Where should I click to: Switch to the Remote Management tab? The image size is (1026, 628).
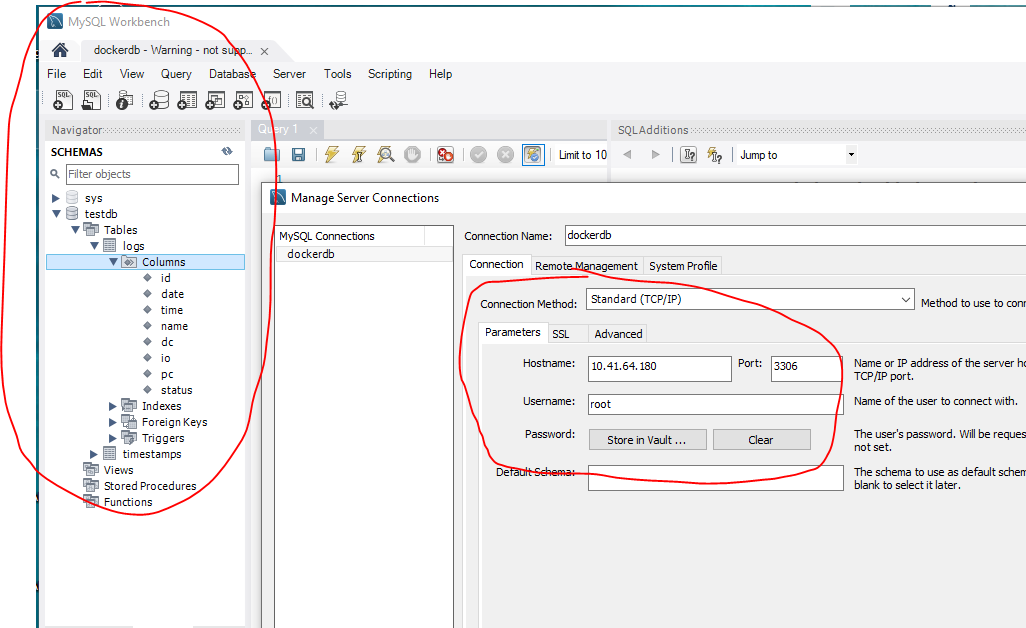click(x=586, y=266)
